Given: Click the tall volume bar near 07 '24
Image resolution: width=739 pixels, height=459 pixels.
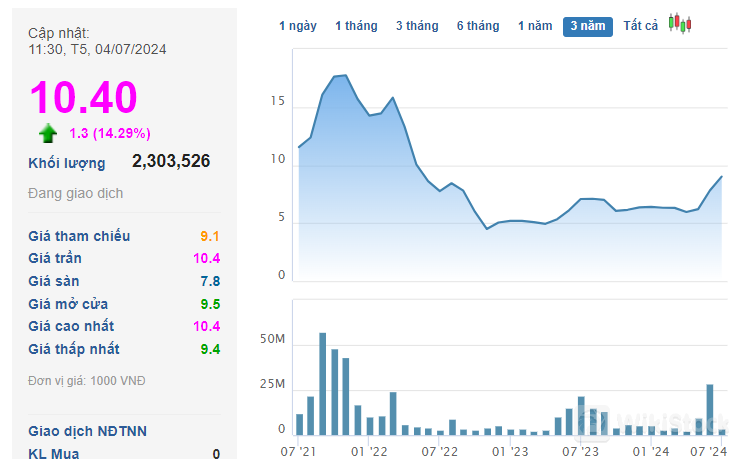Looking at the screenshot, I should pos(709,409).
